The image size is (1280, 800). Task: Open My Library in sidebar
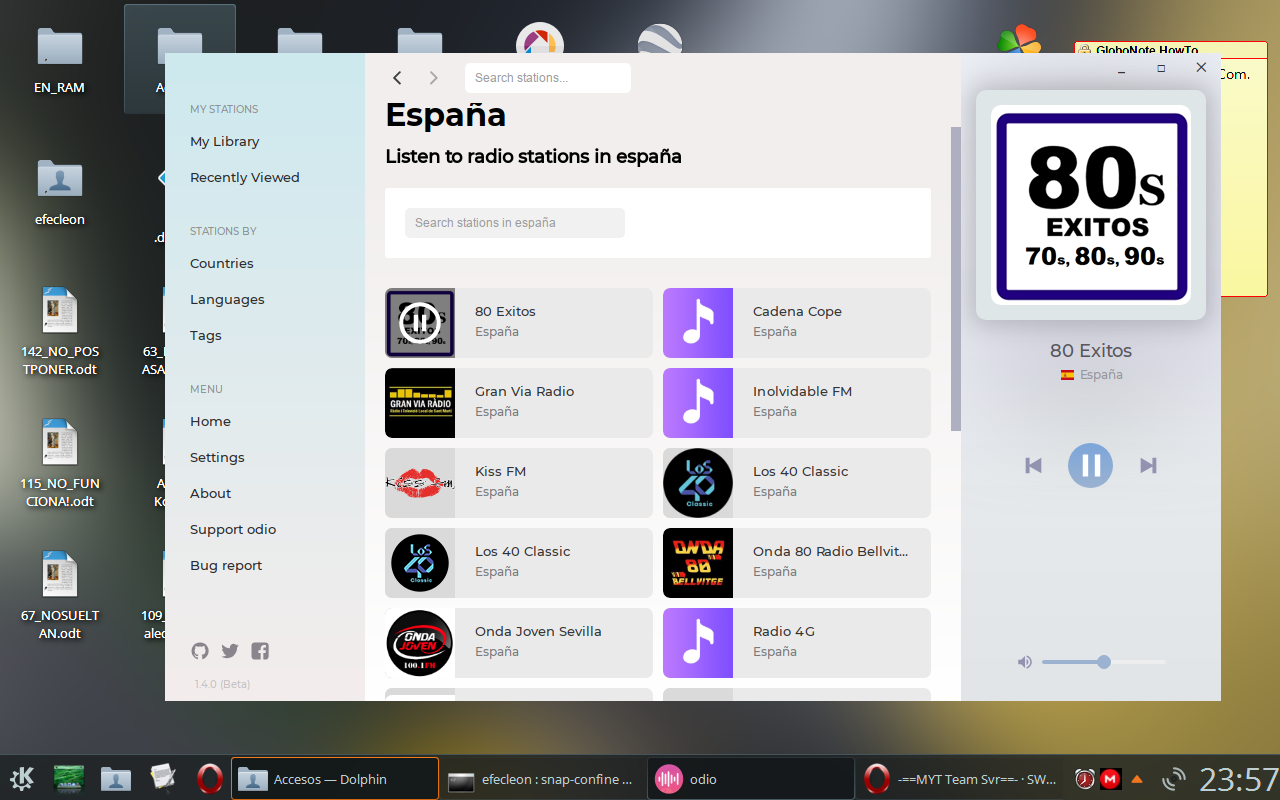point(225,142)
